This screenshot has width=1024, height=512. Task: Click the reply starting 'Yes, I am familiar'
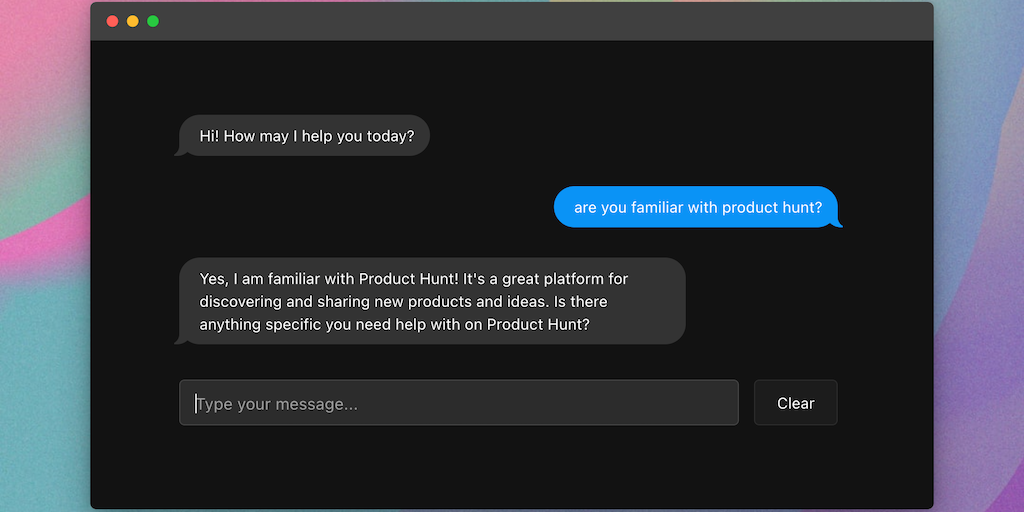click(432, 301)
